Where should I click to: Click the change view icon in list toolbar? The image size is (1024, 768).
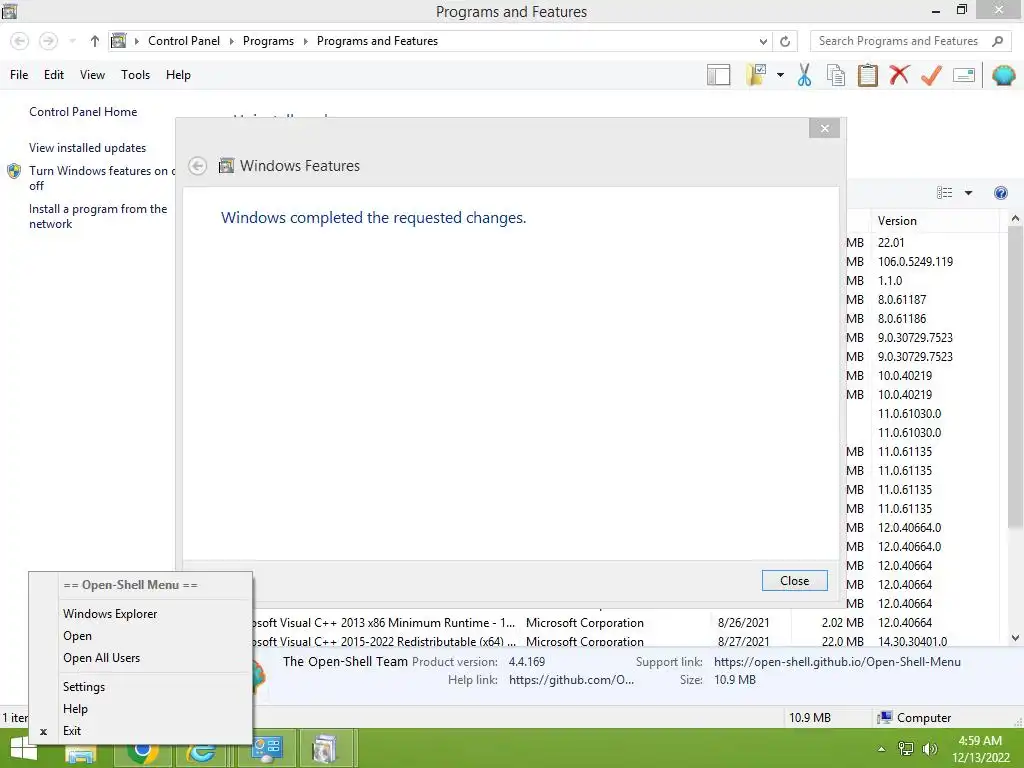coord(944,193)
